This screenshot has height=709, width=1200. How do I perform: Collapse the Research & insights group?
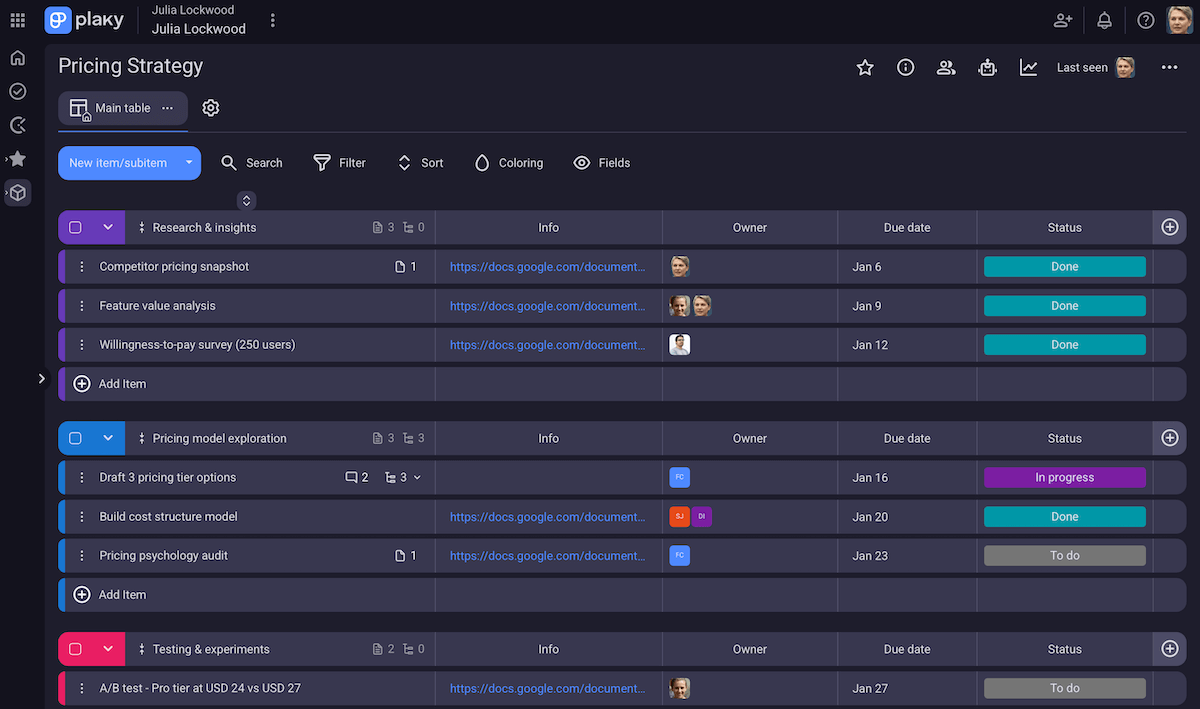pos(107,227)
